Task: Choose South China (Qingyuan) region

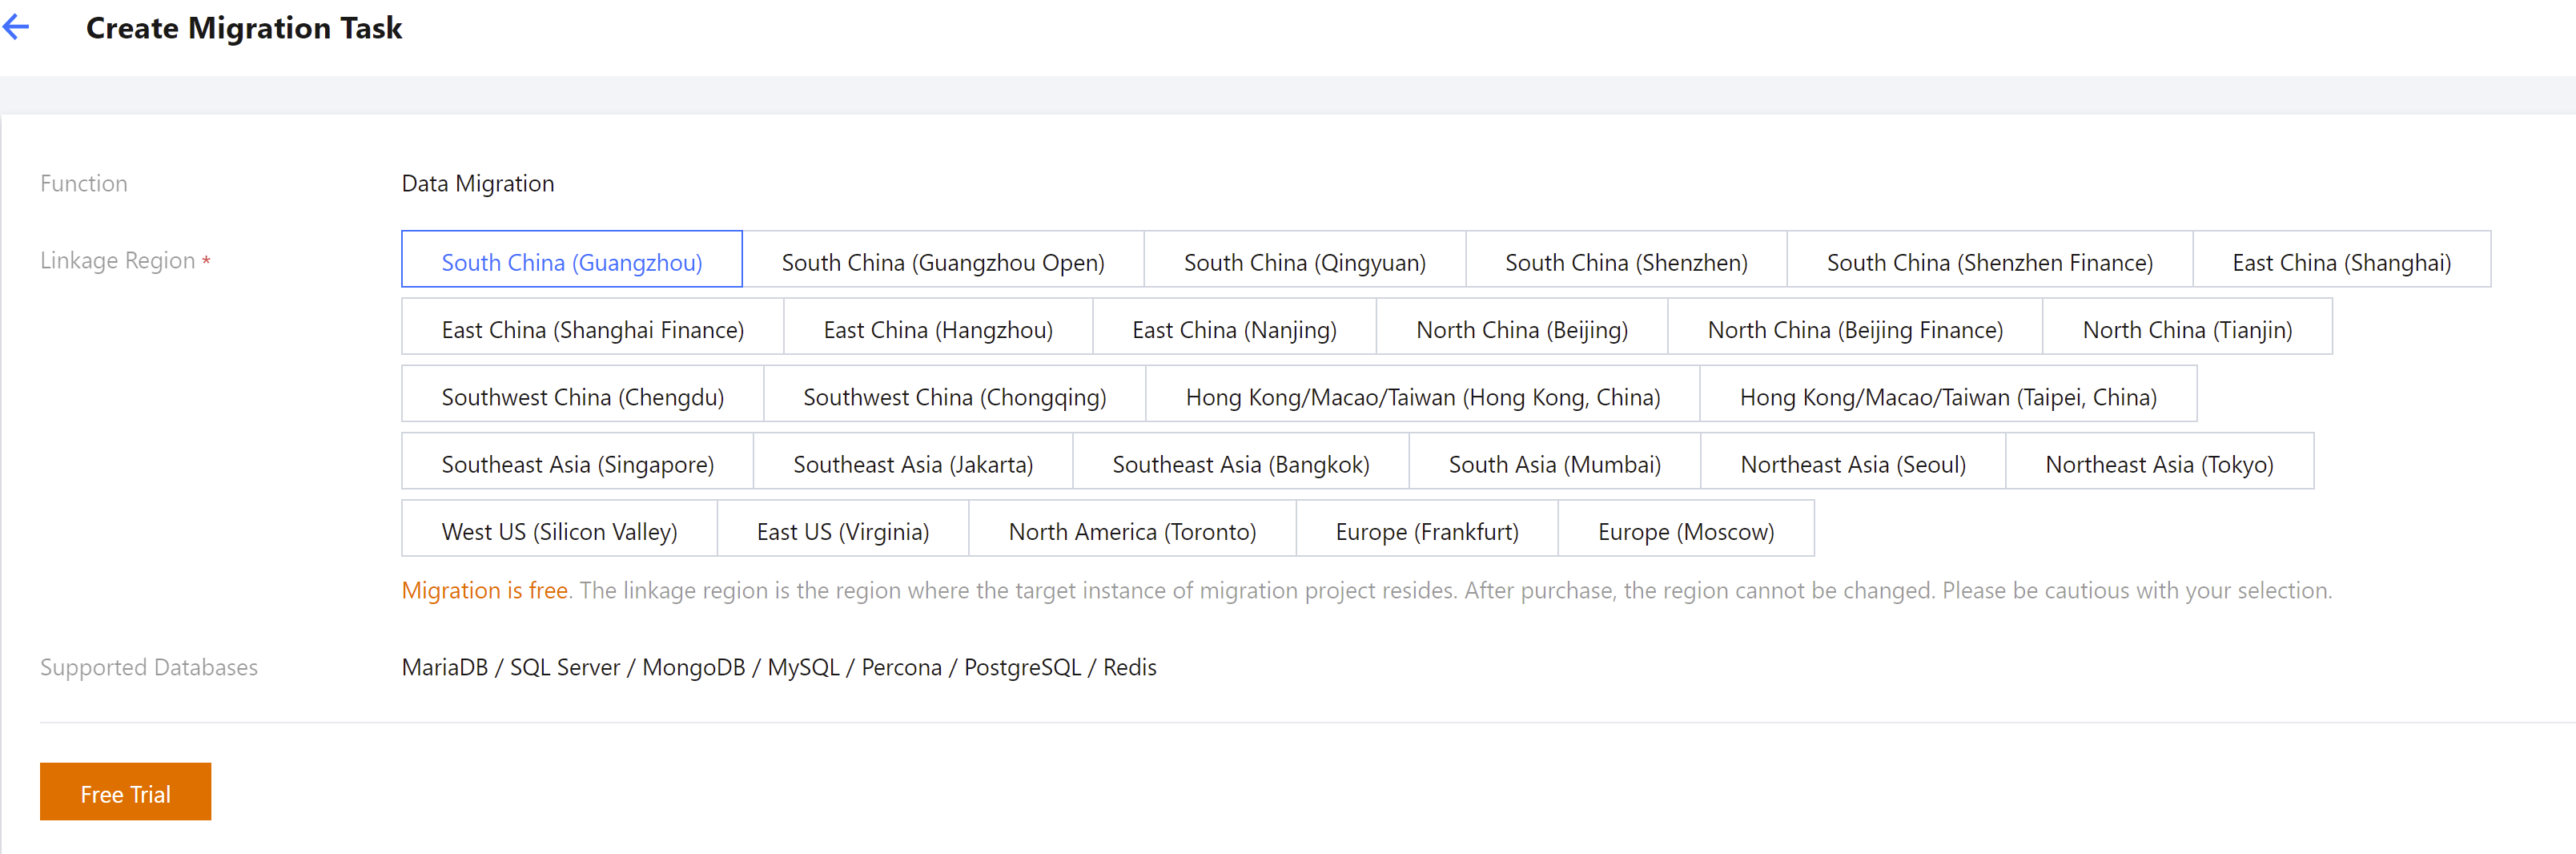Action: [x=1305, y=260]
